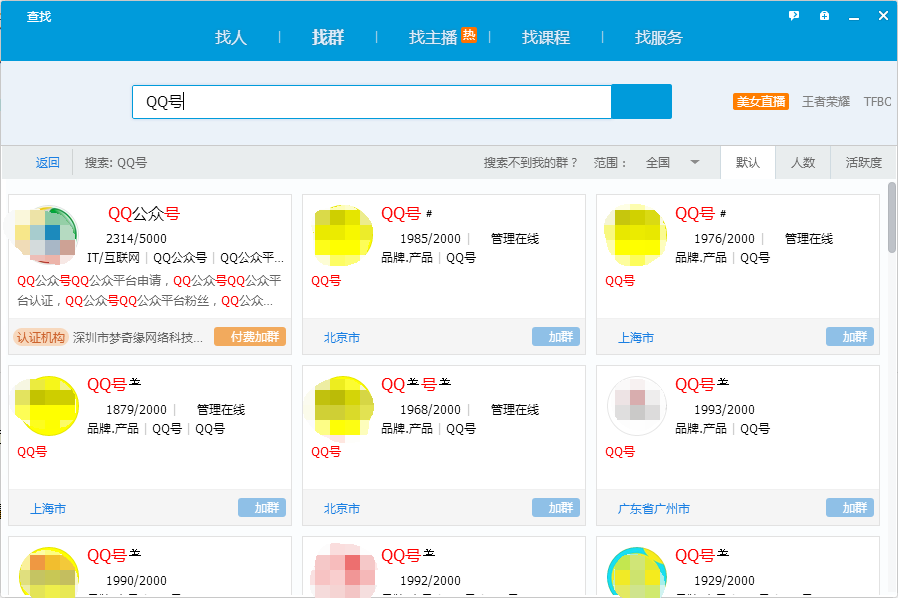
Task: Click 加群 on the 1879/2000 上海市 card
Action: pos(262,507)
